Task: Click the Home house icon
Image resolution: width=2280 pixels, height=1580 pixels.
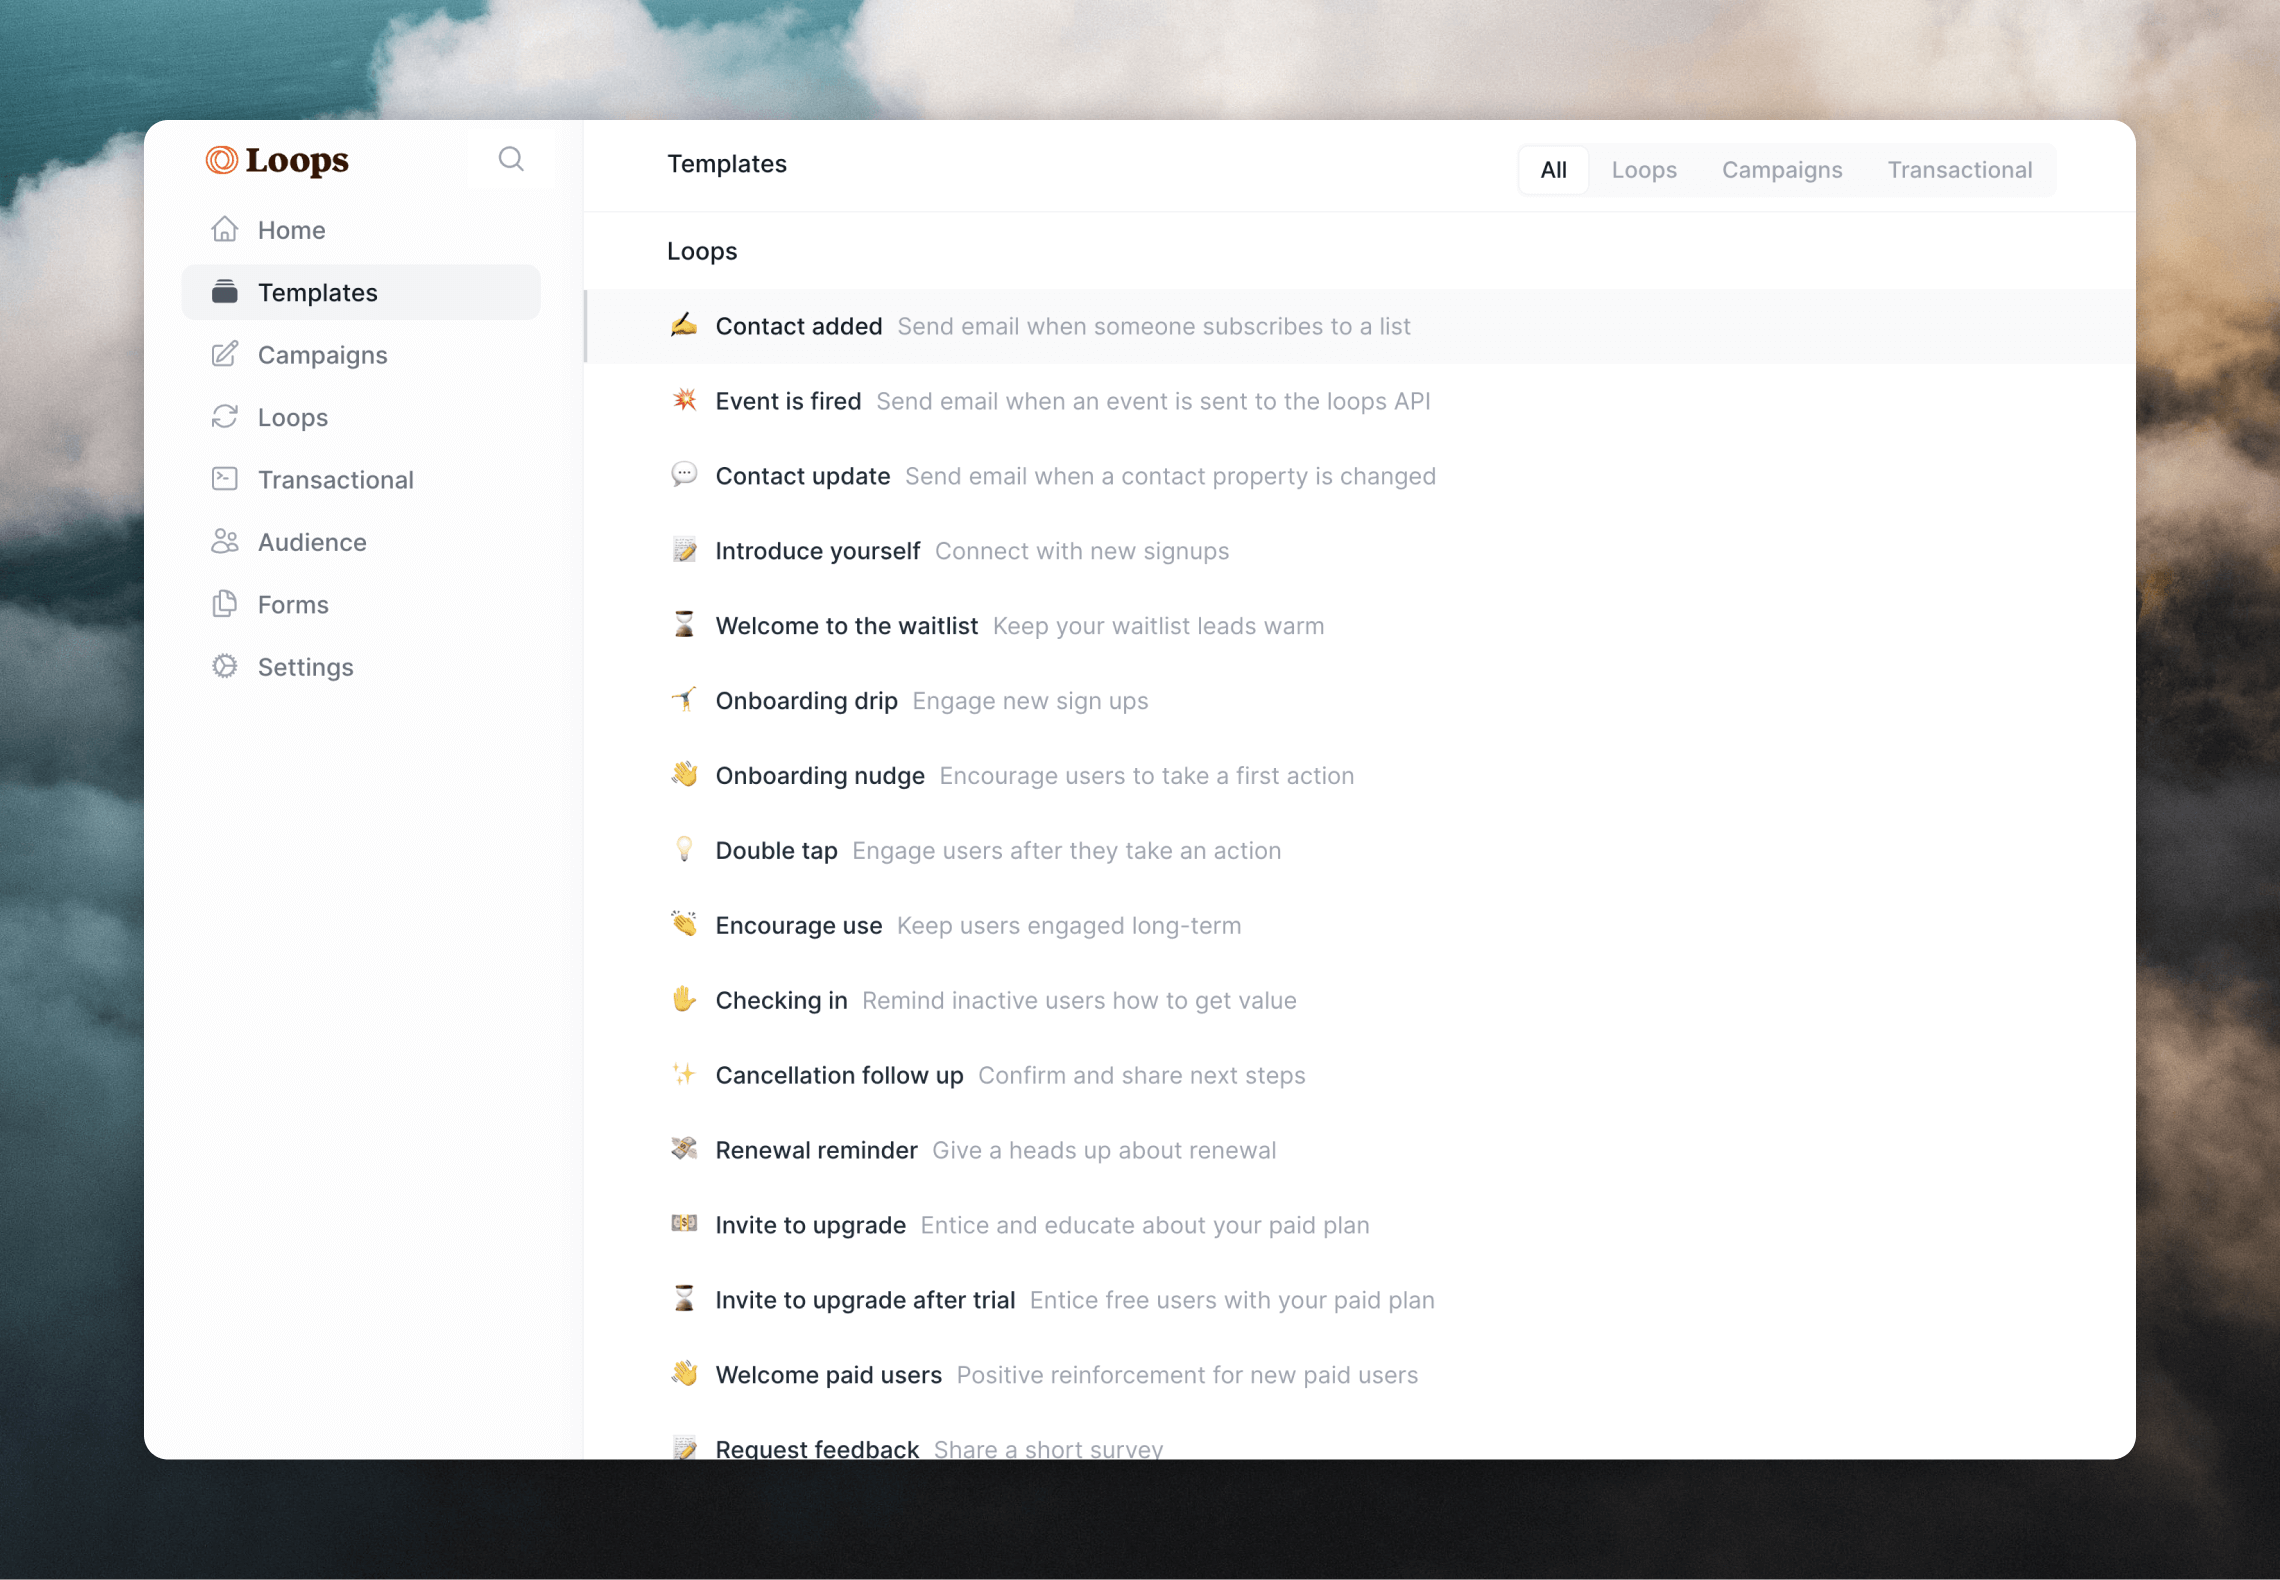Action: tap(225, 230)
